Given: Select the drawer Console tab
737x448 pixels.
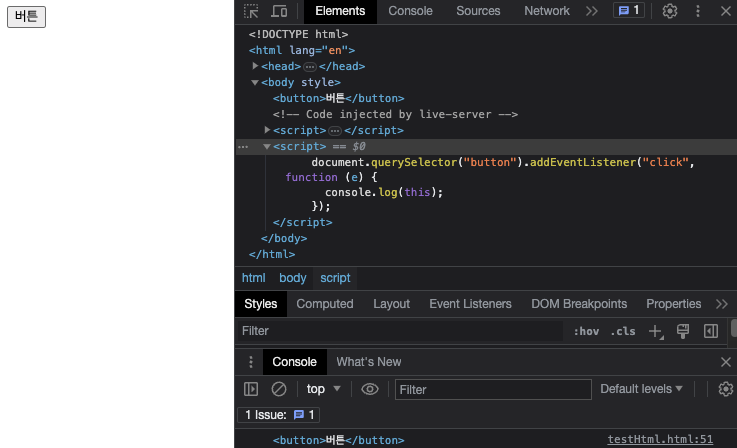Looking at the screenshot, I should pyautogui.click(x=294, y=362).
